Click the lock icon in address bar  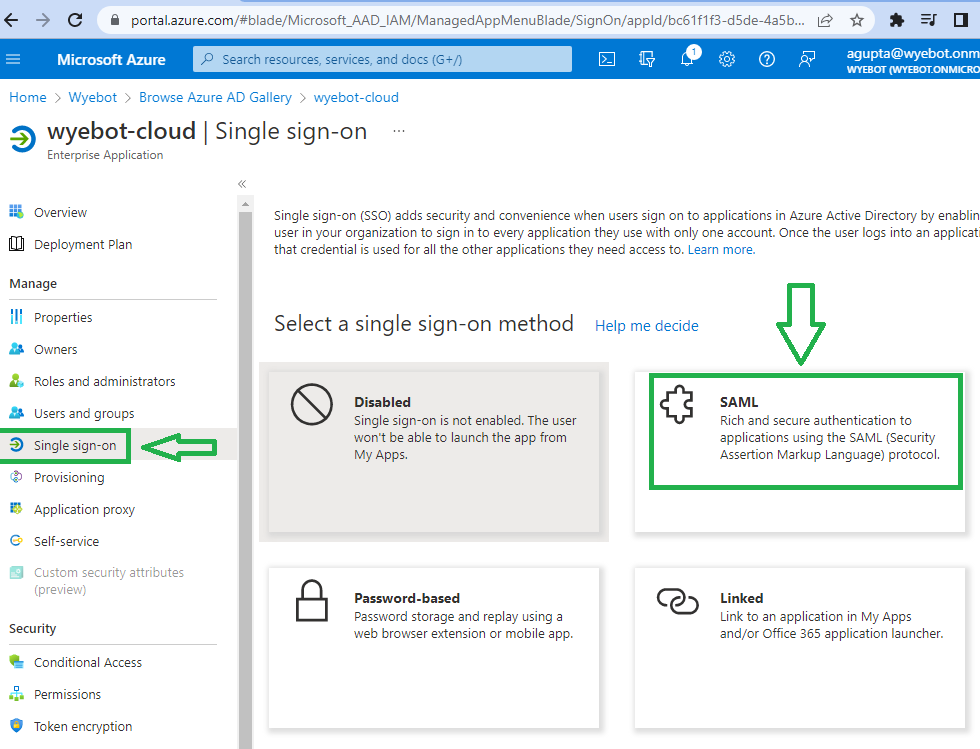[114, 20]
